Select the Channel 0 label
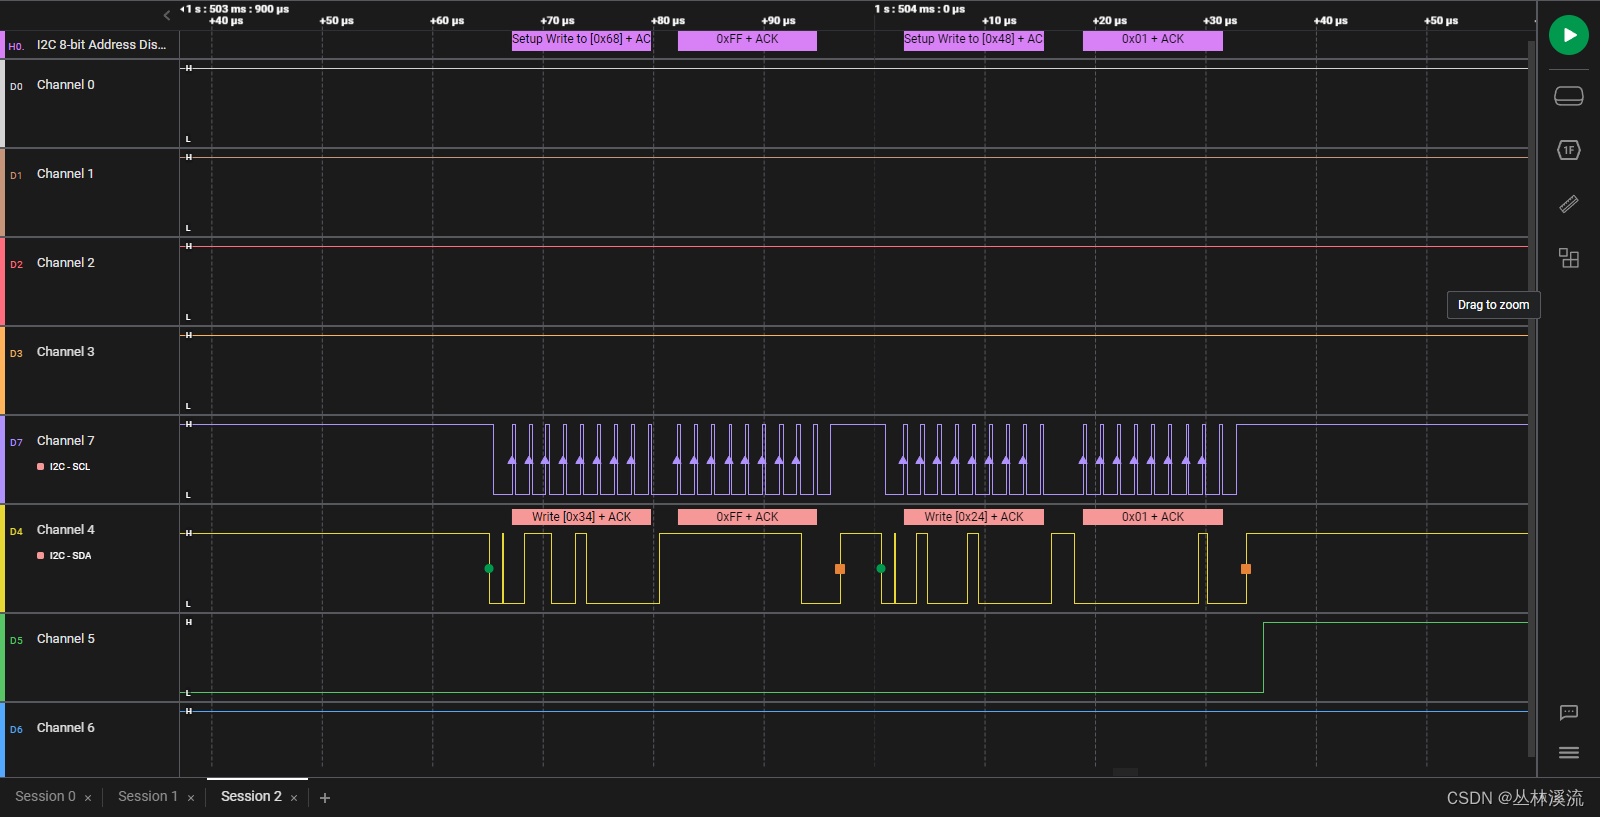The width and height of the screenshot is (1600, 817). point(66,85)
